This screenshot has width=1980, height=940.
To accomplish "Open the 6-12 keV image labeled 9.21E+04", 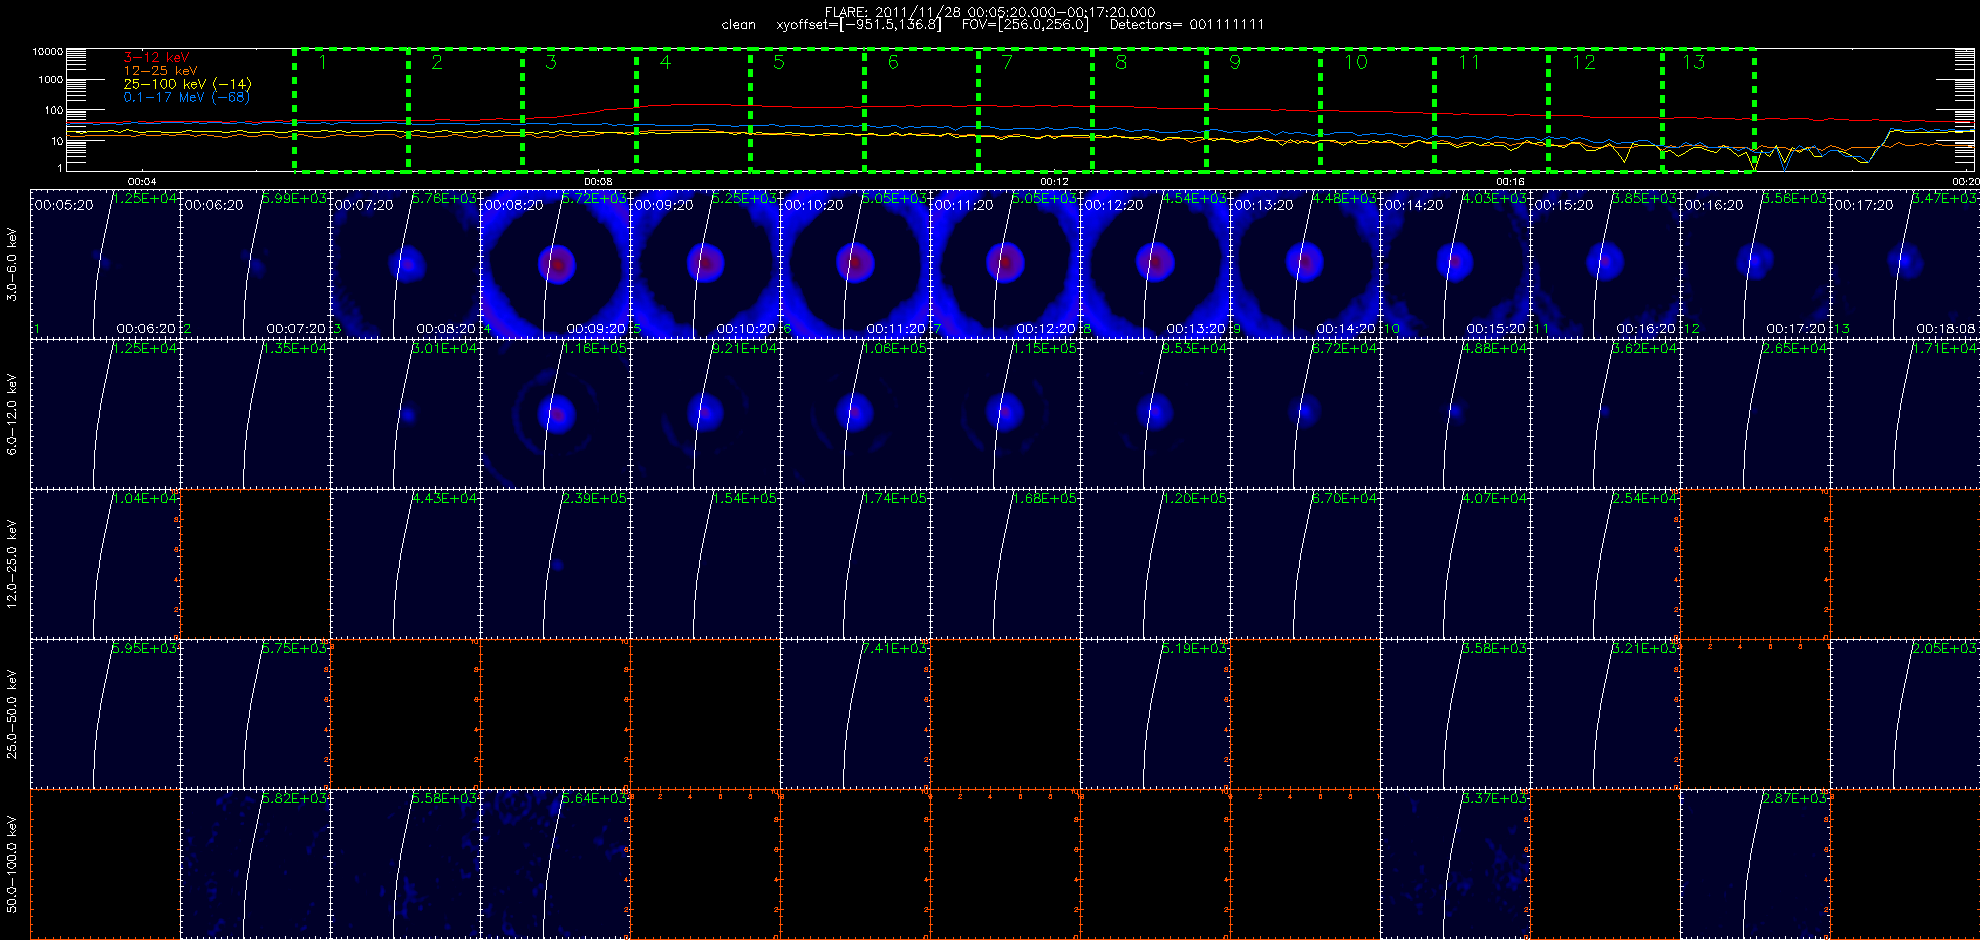I will (705, 414).
